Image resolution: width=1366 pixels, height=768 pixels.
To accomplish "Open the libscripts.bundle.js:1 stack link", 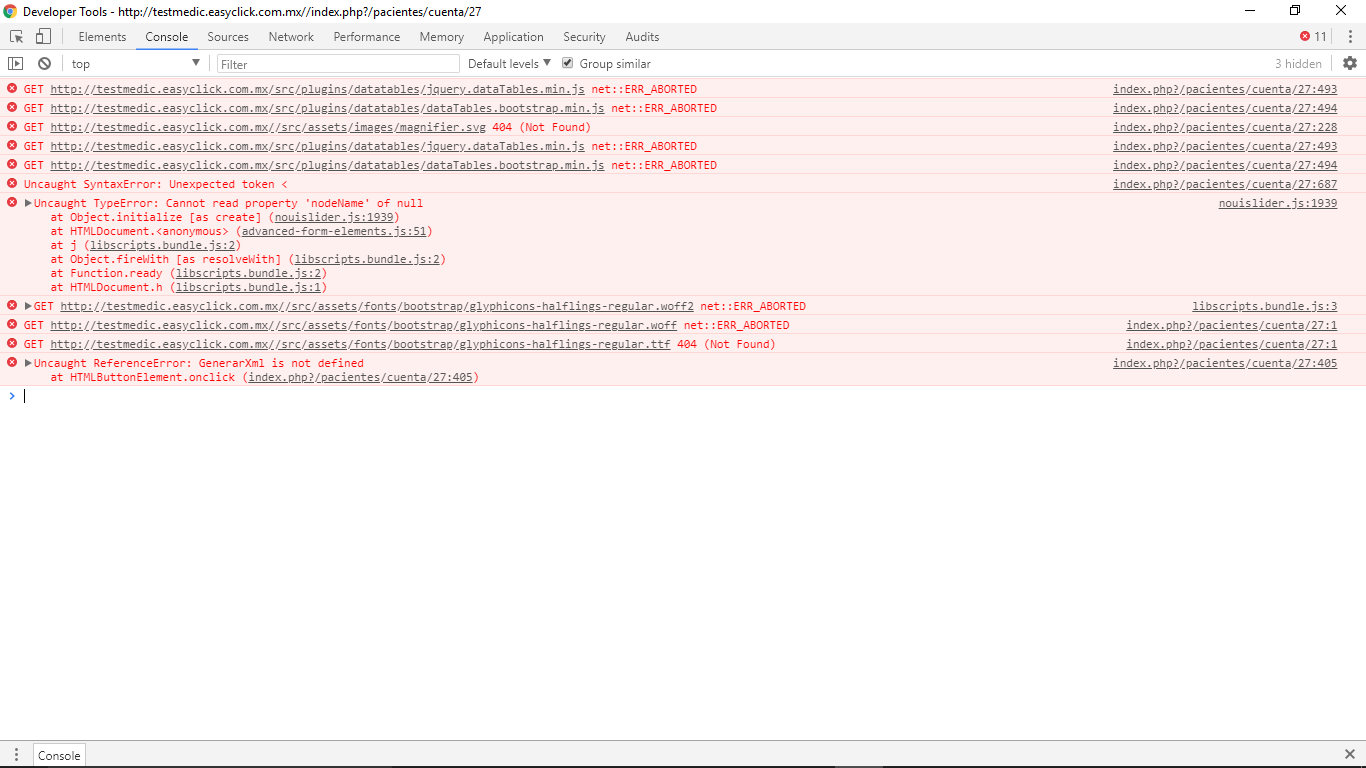I will pos(248,287).
